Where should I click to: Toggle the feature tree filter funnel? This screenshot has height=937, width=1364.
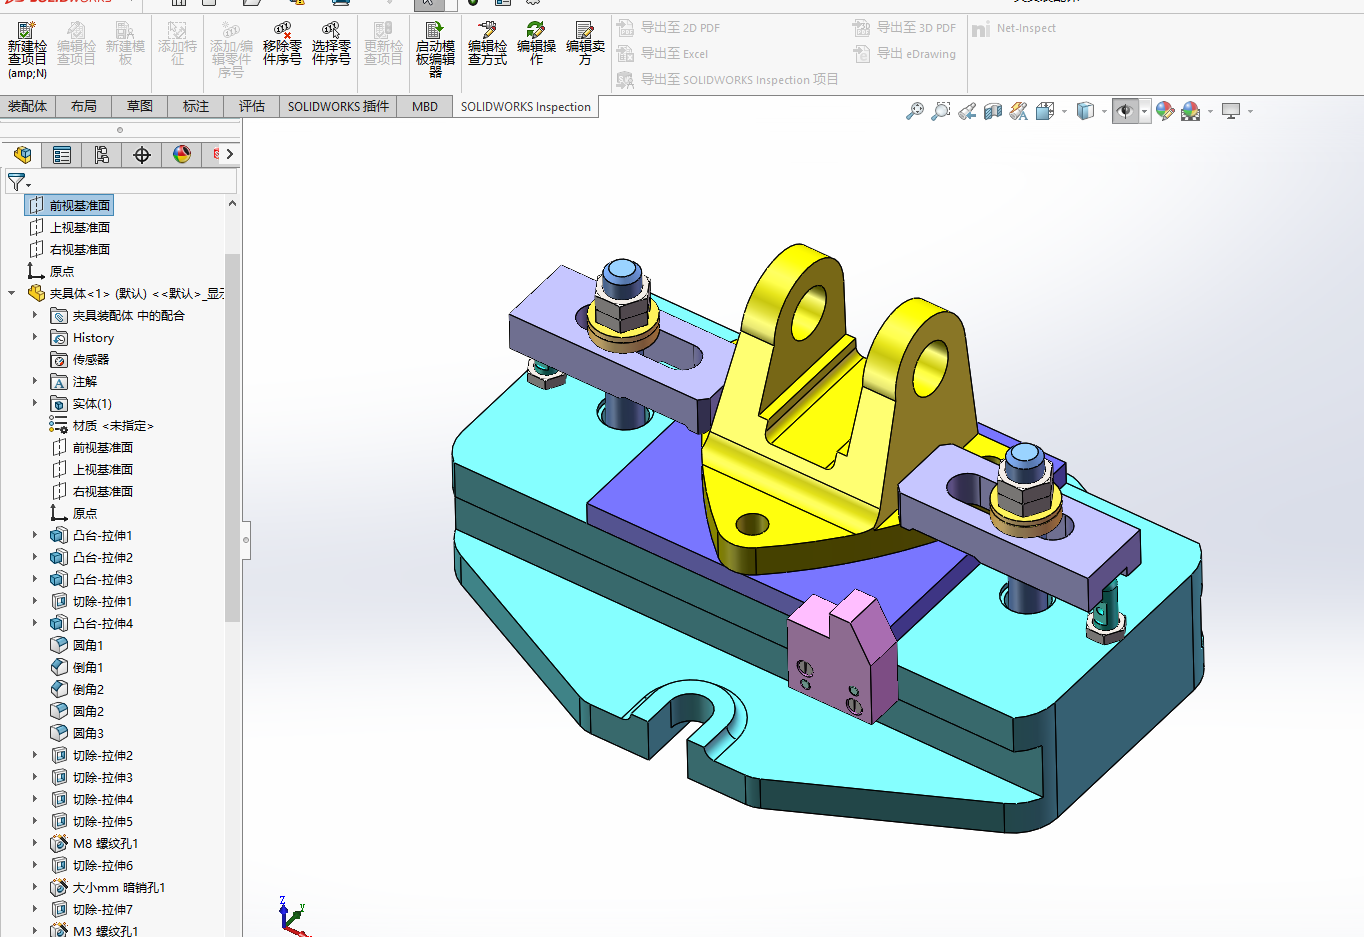(x=17, y=182)
